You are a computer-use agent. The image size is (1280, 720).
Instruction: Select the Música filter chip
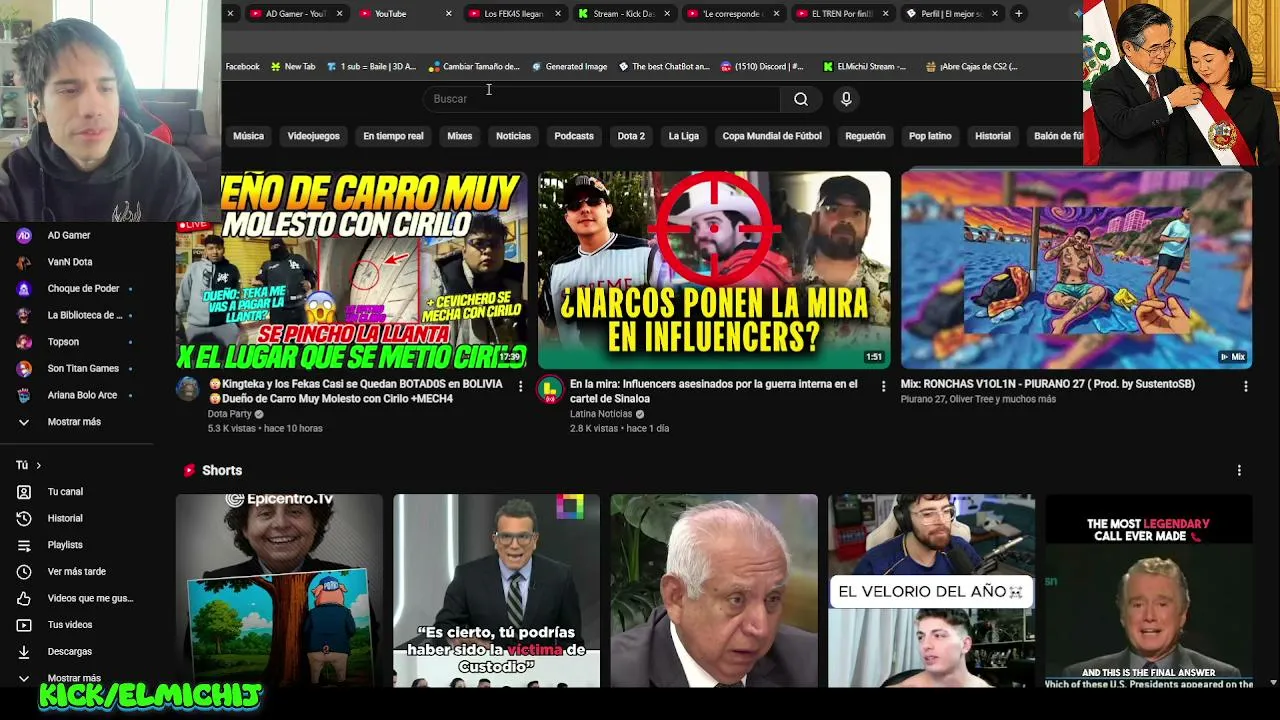point(249,136)
